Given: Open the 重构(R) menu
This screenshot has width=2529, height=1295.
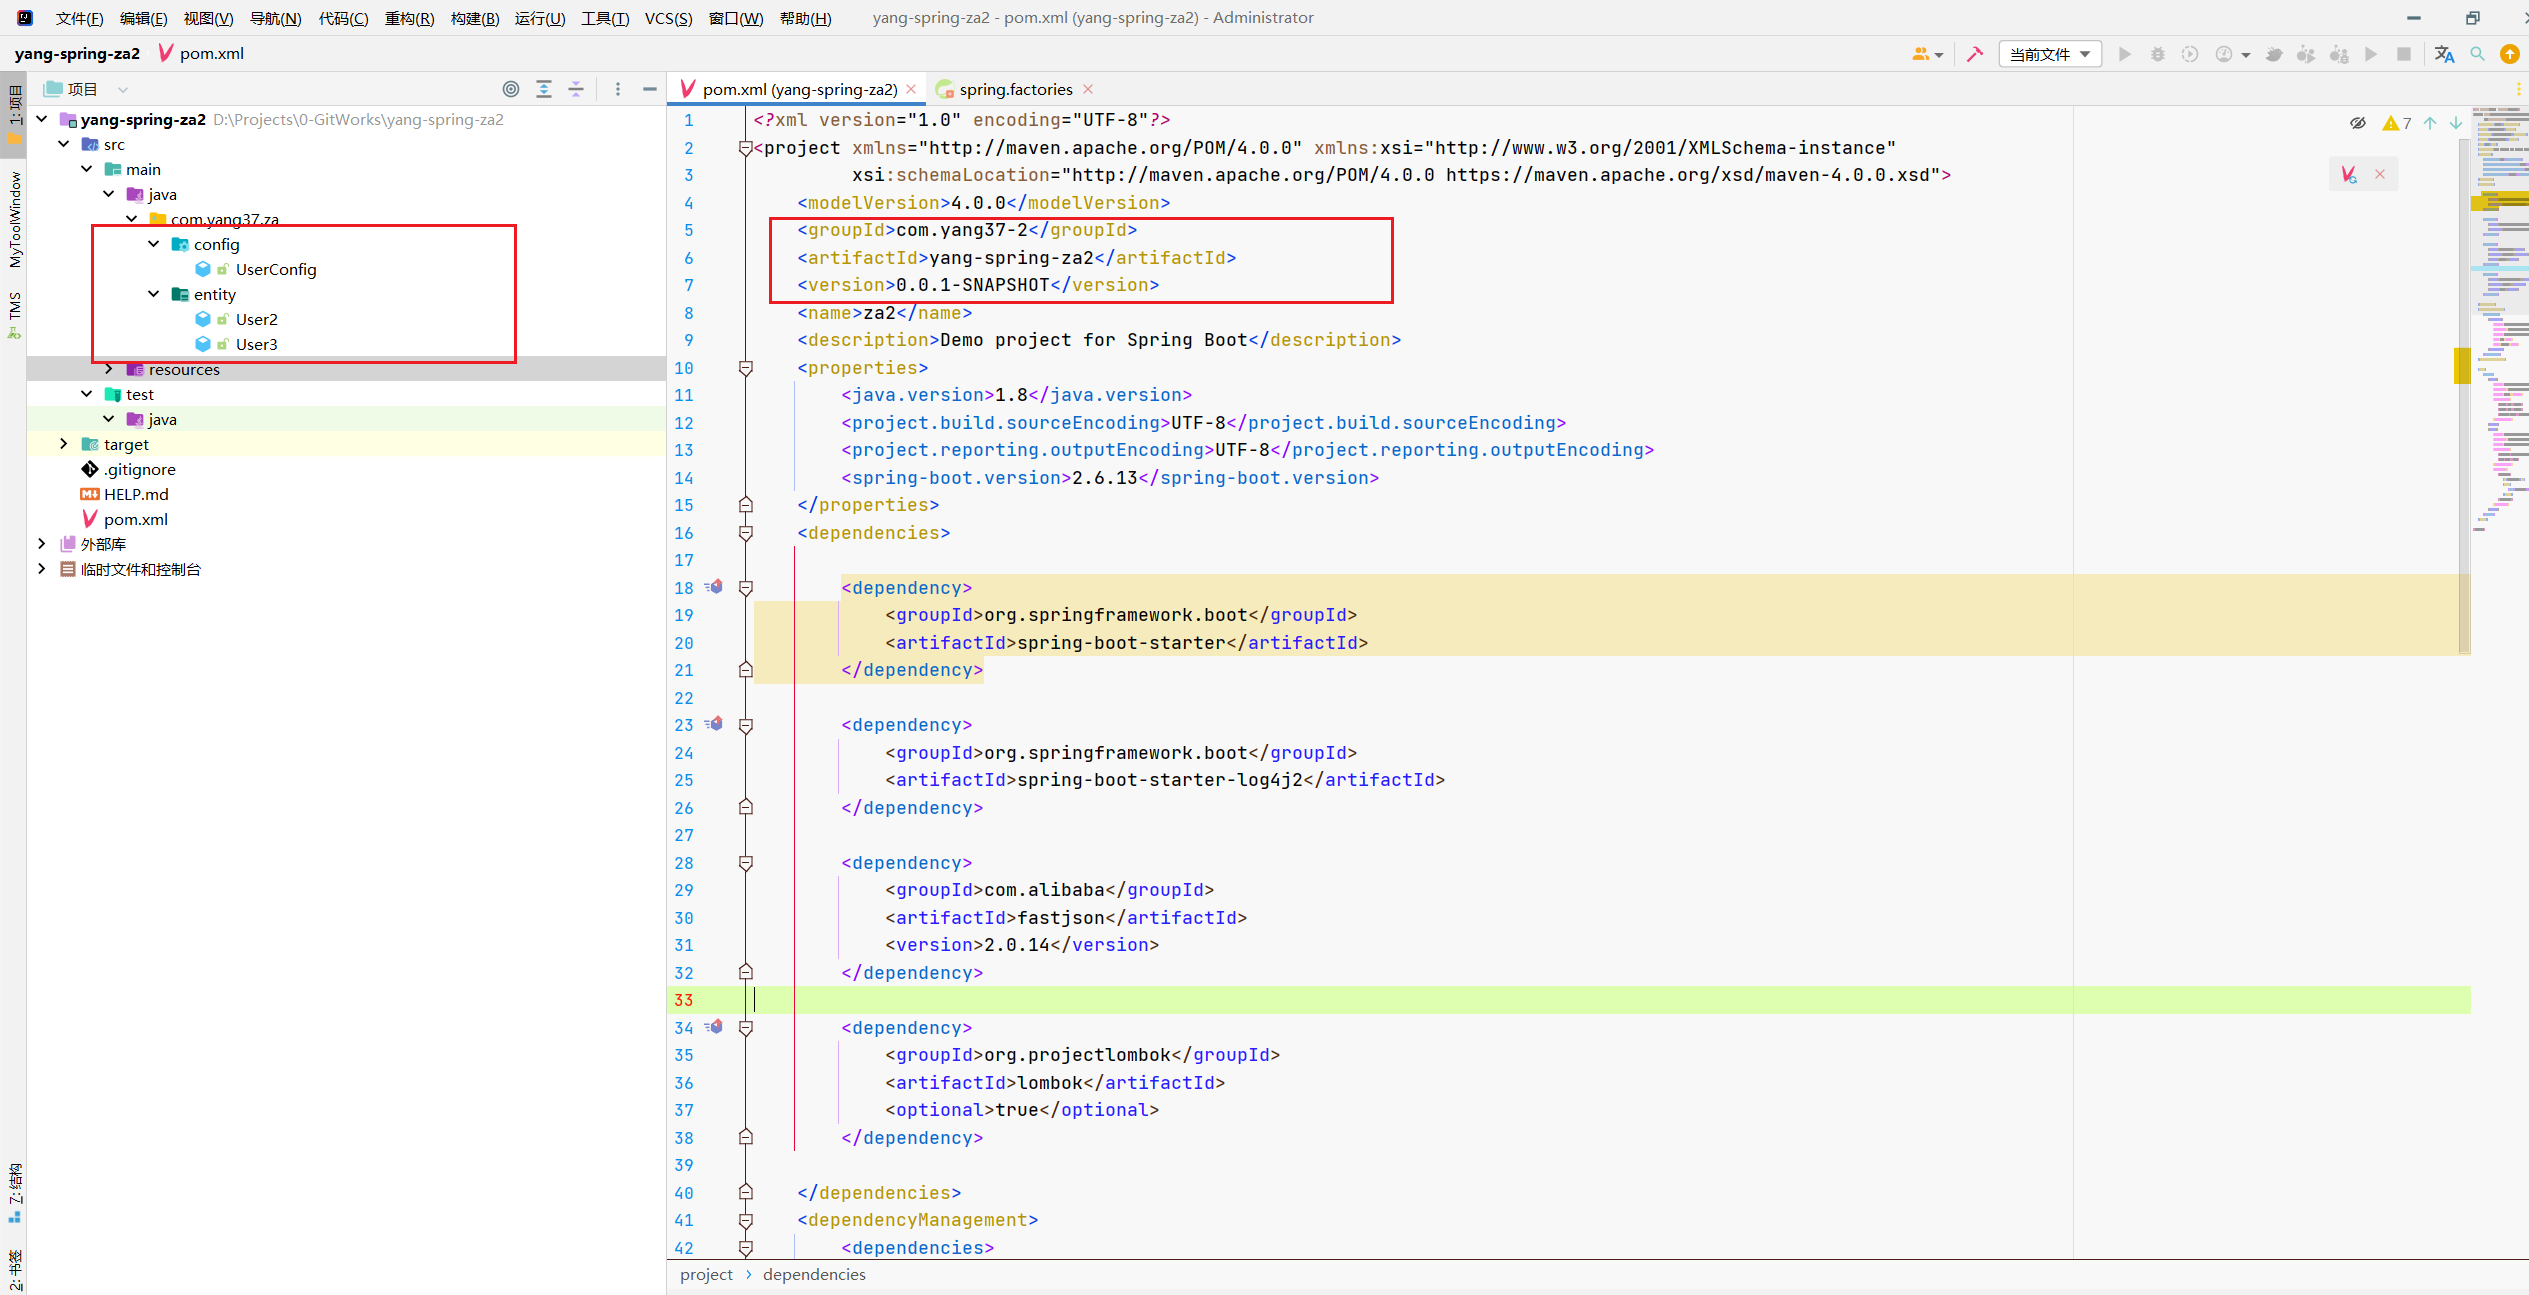Looking at the screenshot, I should pyautogui.click(x=409, y=18).
